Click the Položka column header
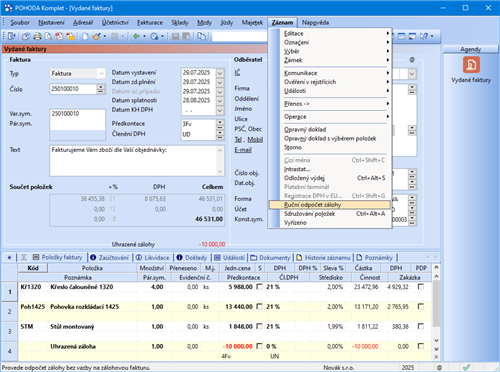Image resolution: width=500 pixels, height=372 pixels. pos(92,268)
